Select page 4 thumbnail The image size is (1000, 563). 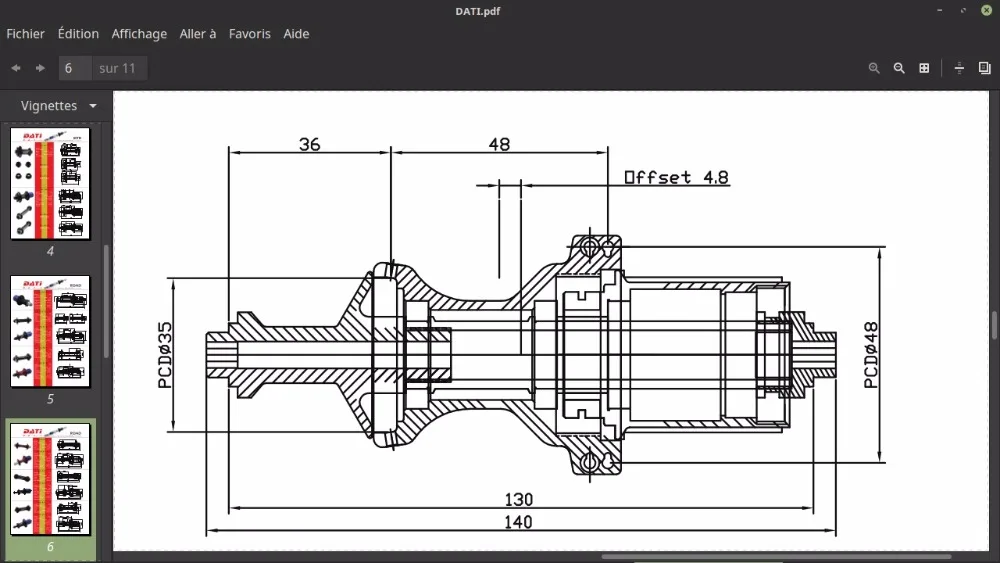[x=50, y=184]
